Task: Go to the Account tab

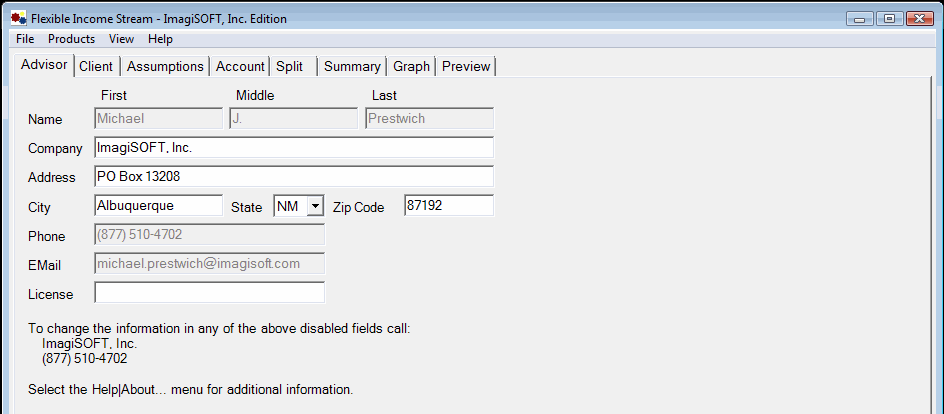Action: tap(240, 67)
